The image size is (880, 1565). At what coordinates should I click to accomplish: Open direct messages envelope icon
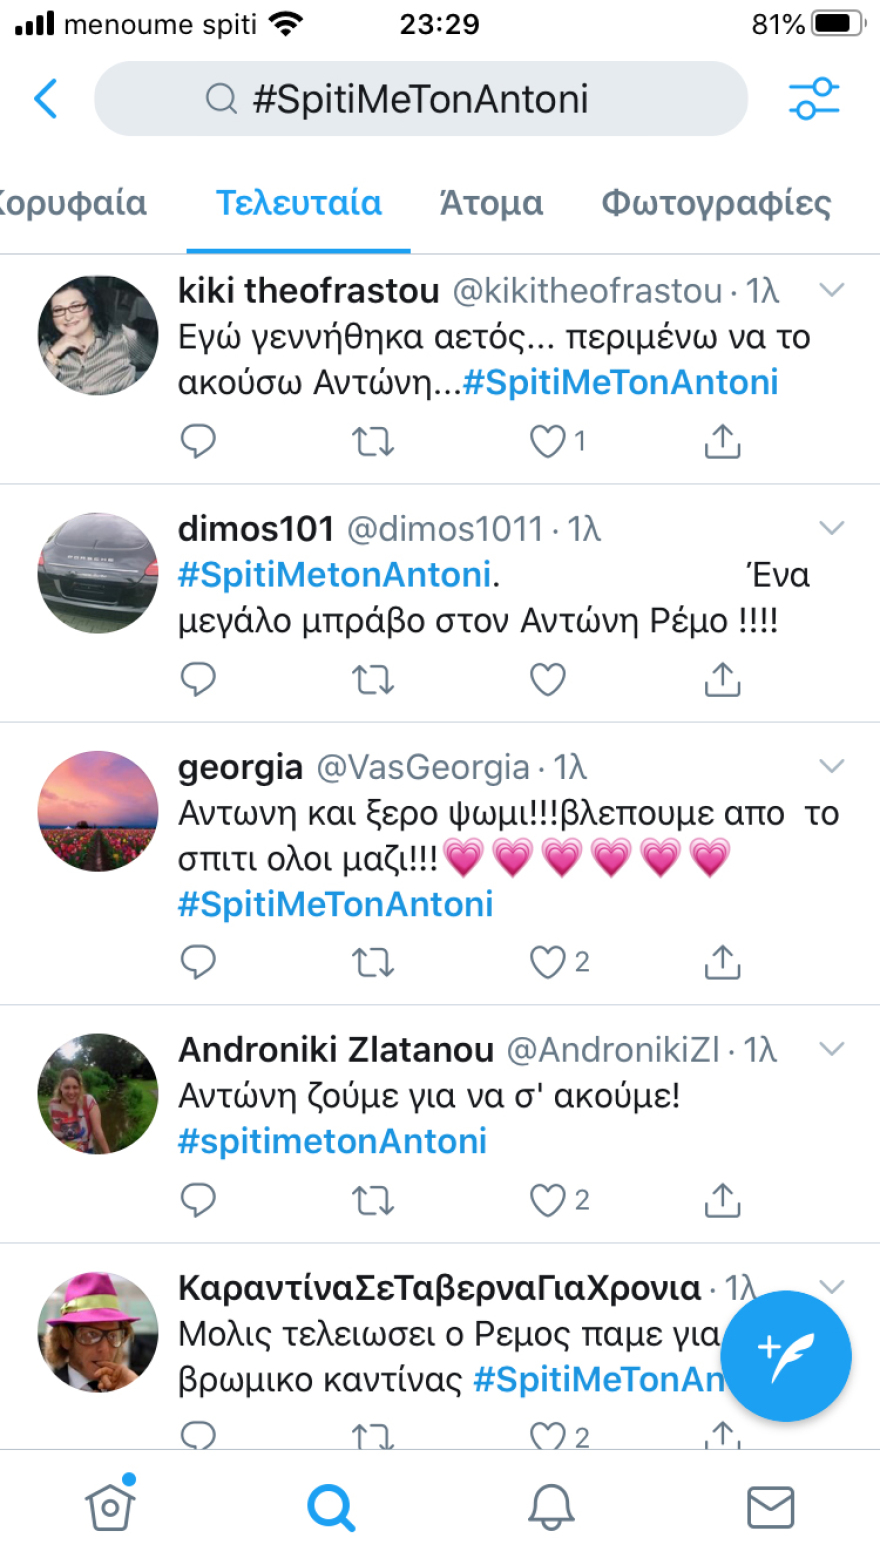click(770, 1506)
